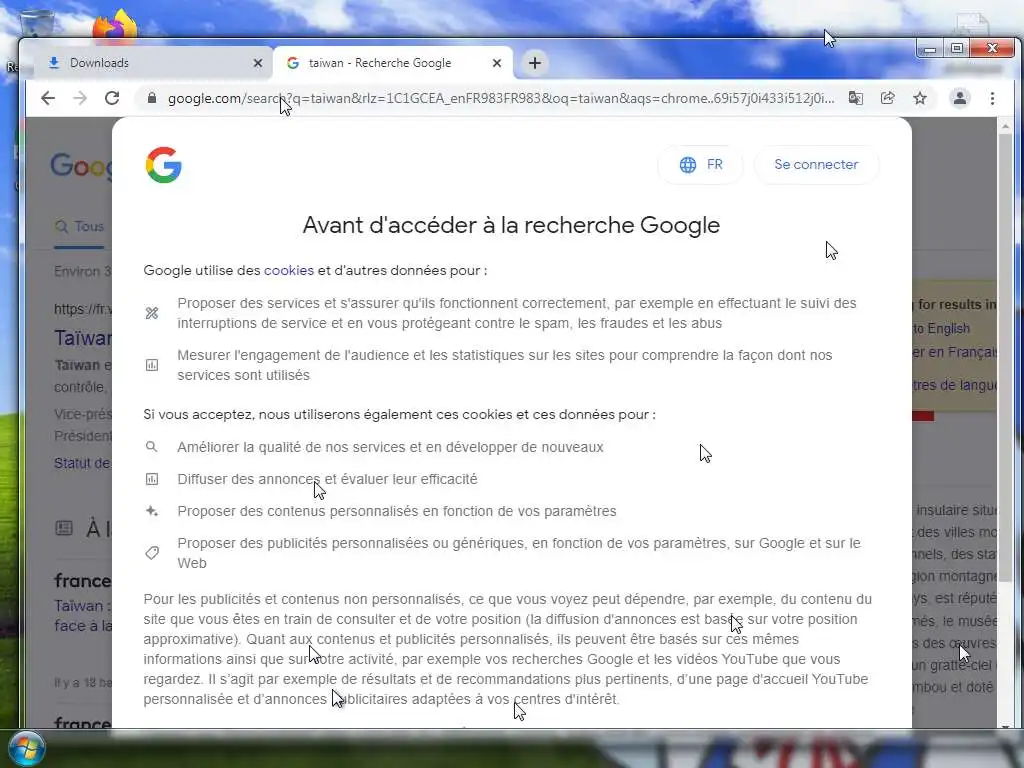Click the Google logo on the results page
This screenshot has height=768, width=1024.
(82, 166)
